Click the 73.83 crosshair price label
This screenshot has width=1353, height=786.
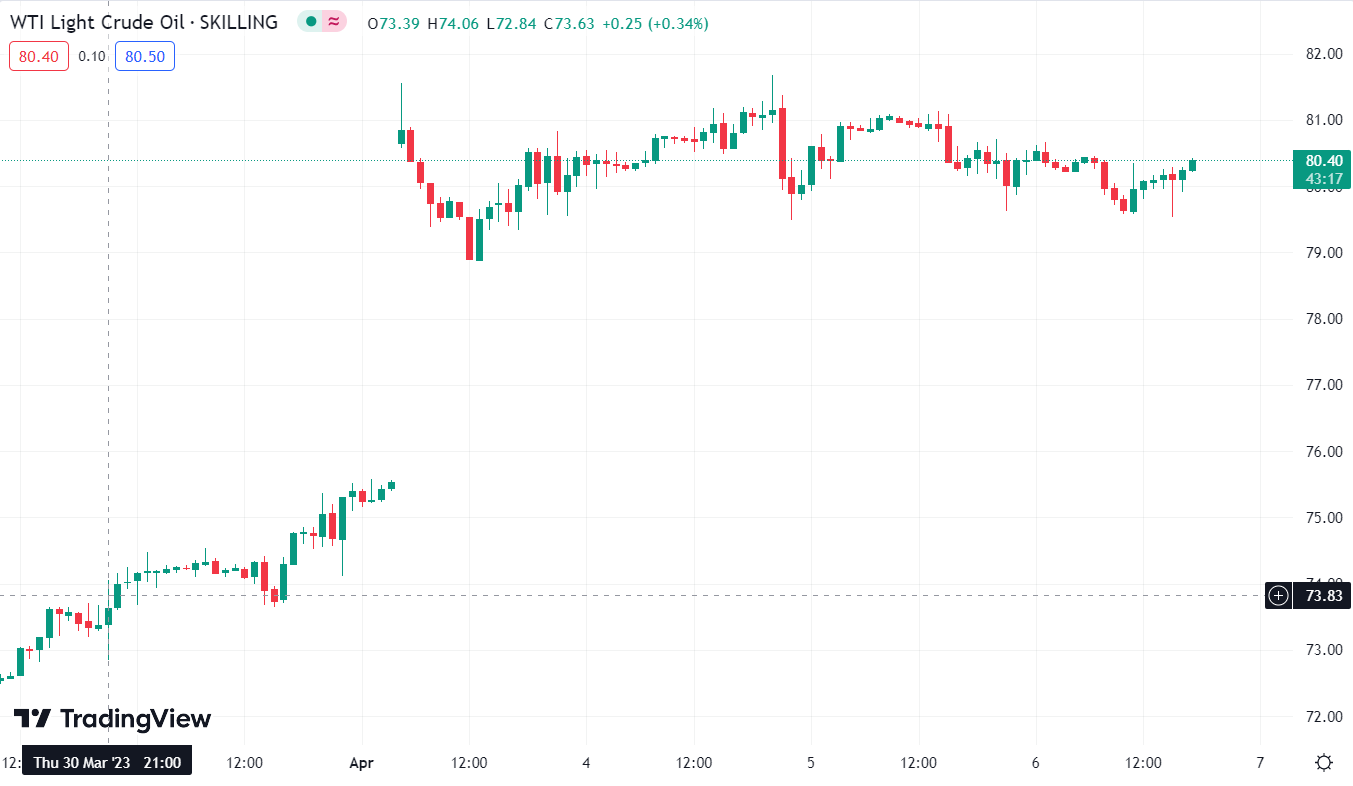(1321, 596)
